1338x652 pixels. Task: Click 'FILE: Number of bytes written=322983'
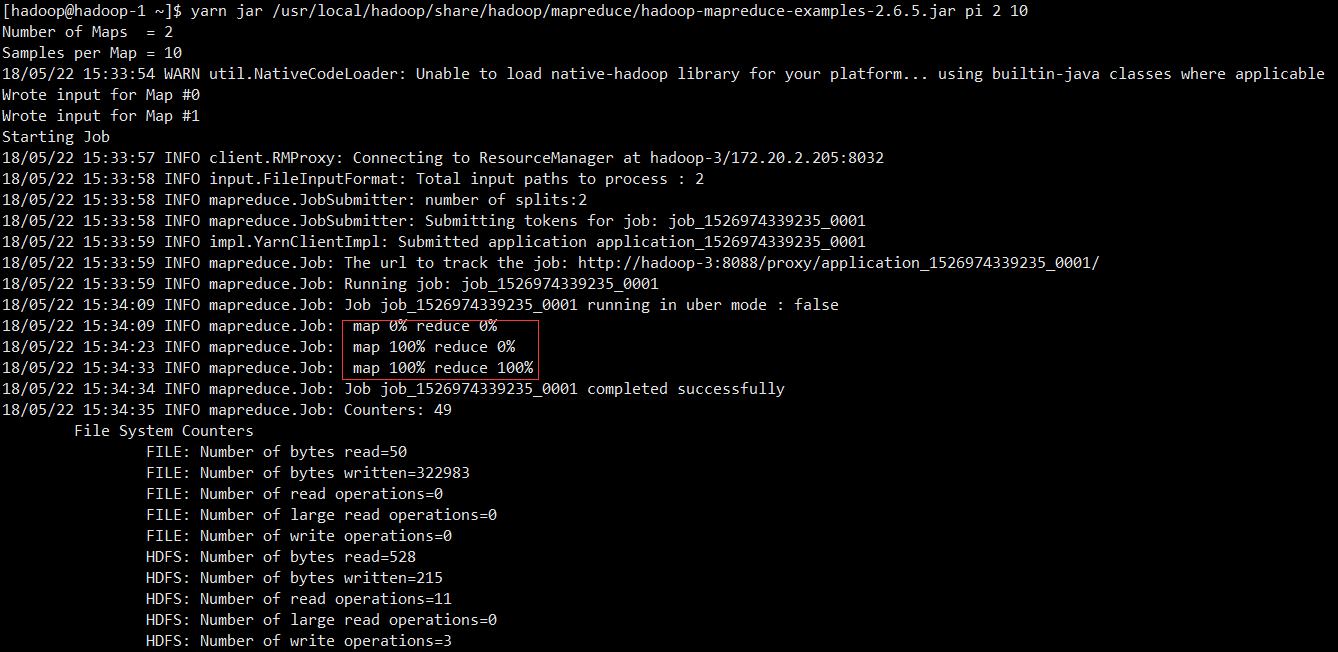coord(308,473)
